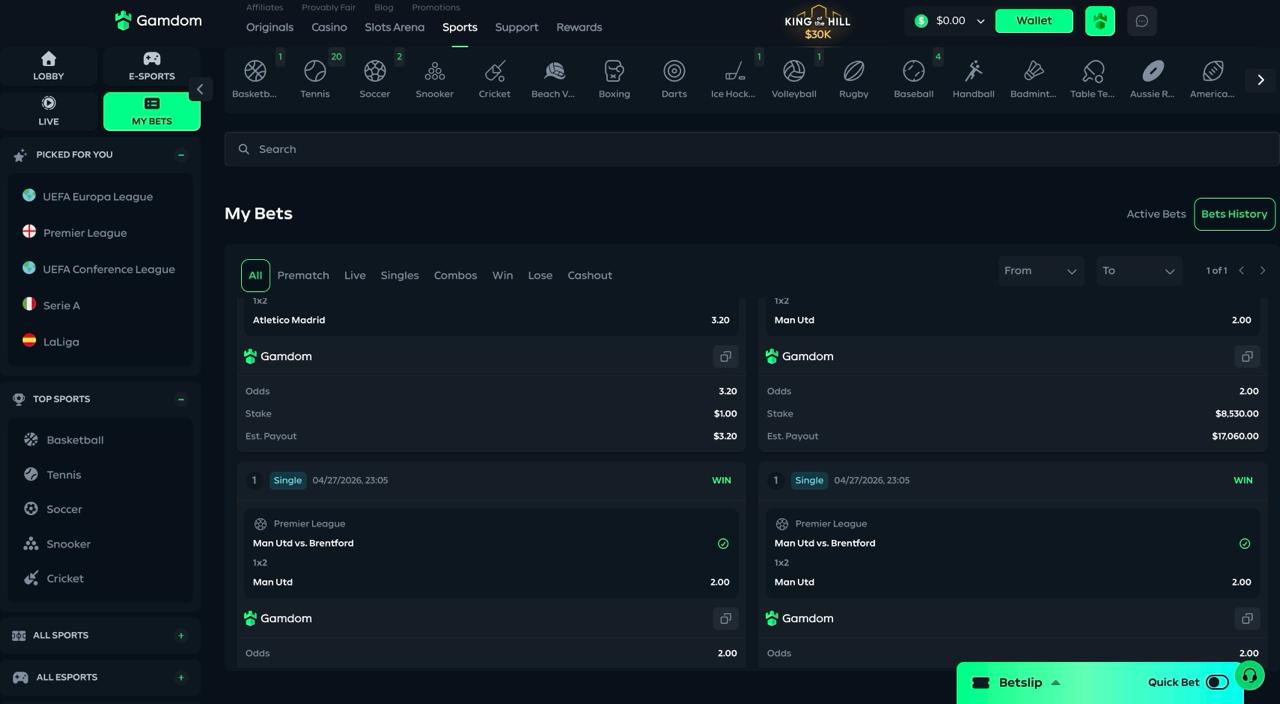This screenshot has width=1280, height=704.
Task: Open the Live play icon
Action: pyautogui.click(x=48, y=103)
